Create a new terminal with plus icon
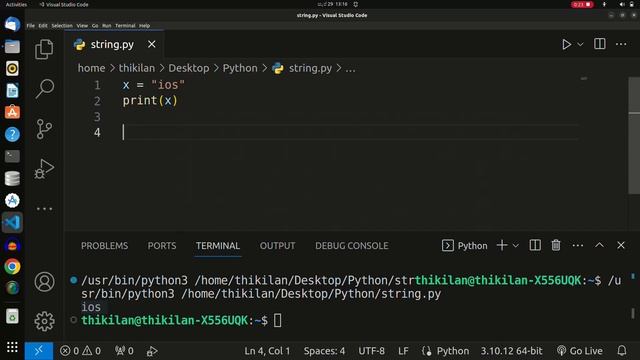 pos(502,245)
